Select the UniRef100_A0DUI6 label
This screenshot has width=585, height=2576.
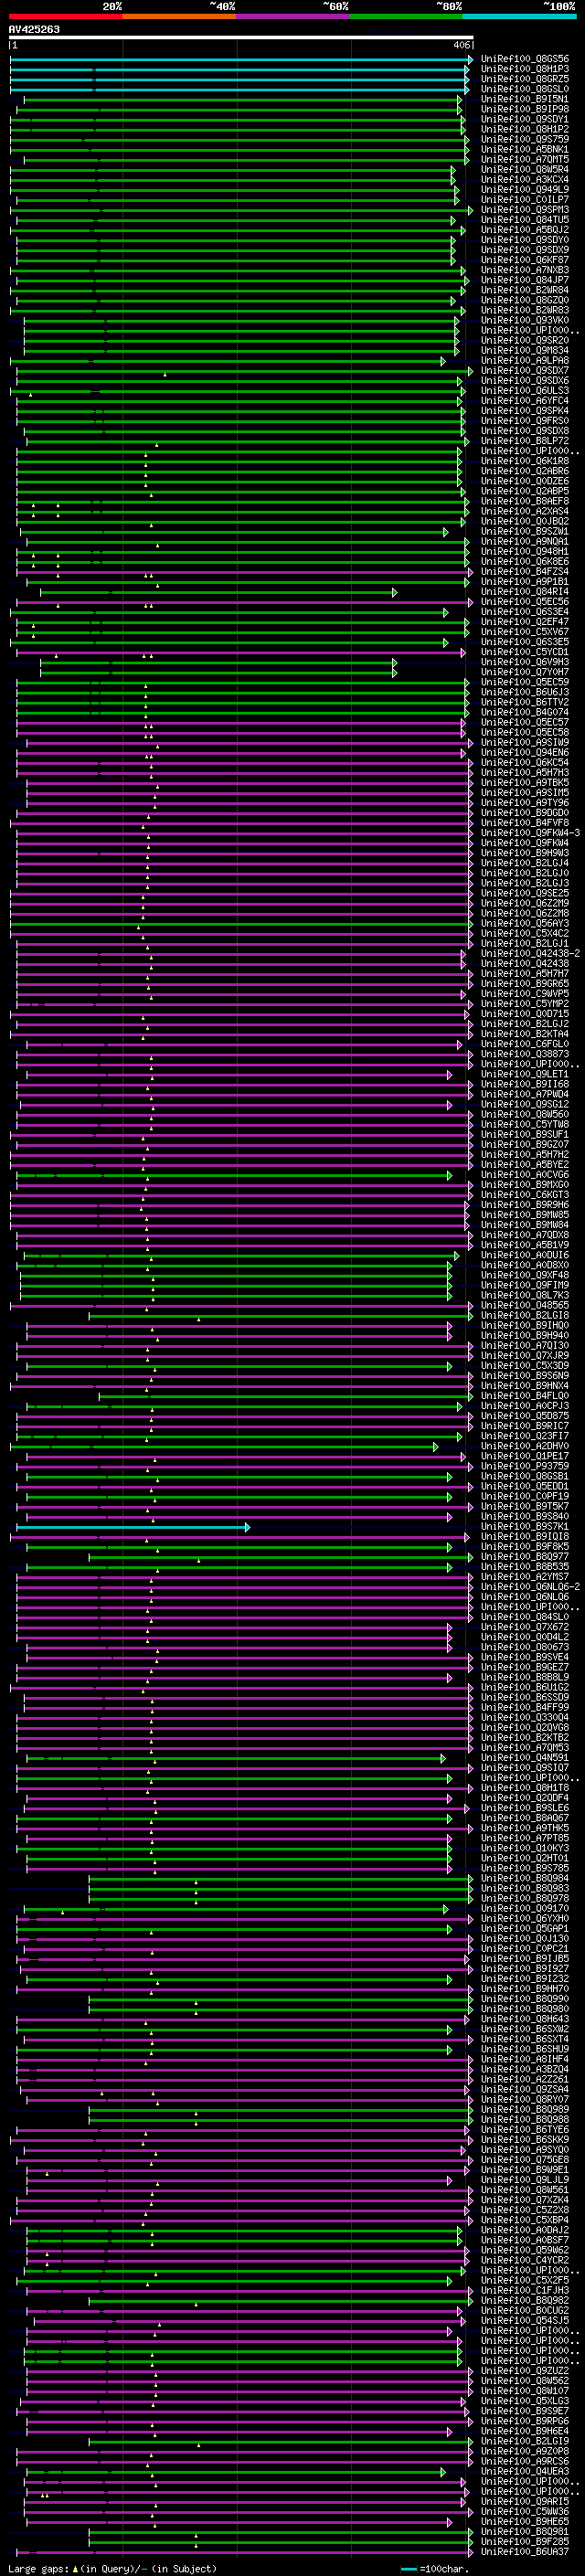[525, 1255]
